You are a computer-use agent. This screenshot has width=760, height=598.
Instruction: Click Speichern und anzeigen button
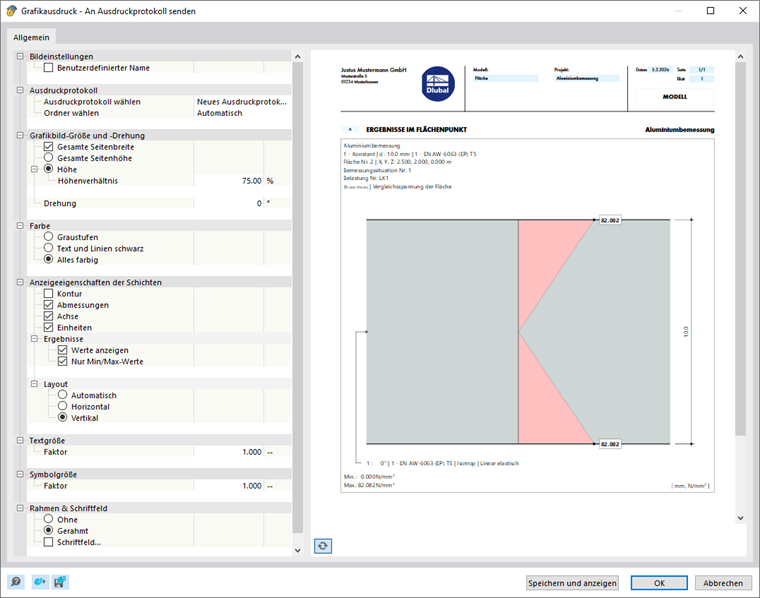[x=572, y=583]
